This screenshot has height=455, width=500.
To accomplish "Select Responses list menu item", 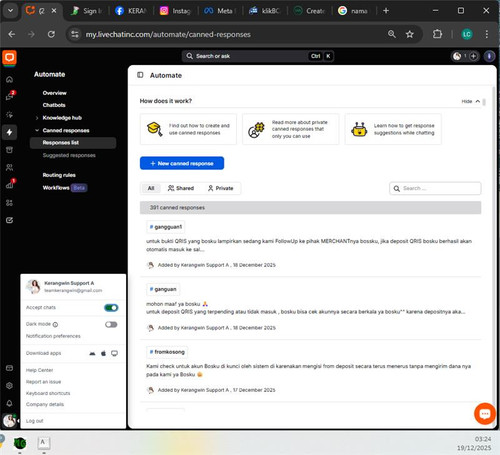I will [73, 143].
